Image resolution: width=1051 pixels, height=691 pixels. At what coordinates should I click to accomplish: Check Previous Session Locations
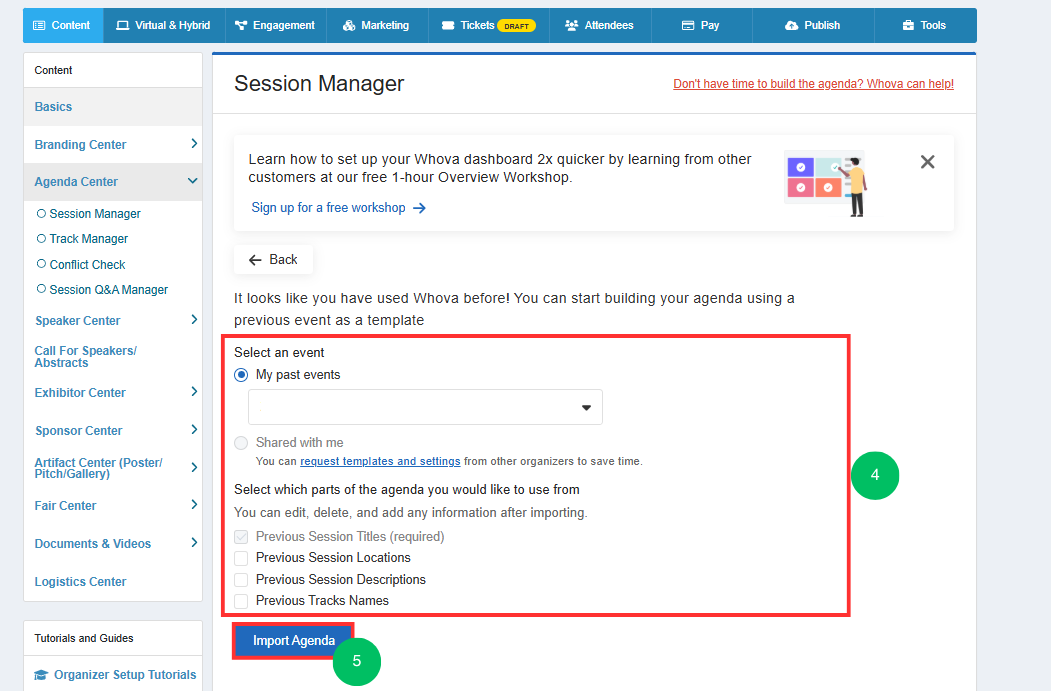click(x=241, y=558)
